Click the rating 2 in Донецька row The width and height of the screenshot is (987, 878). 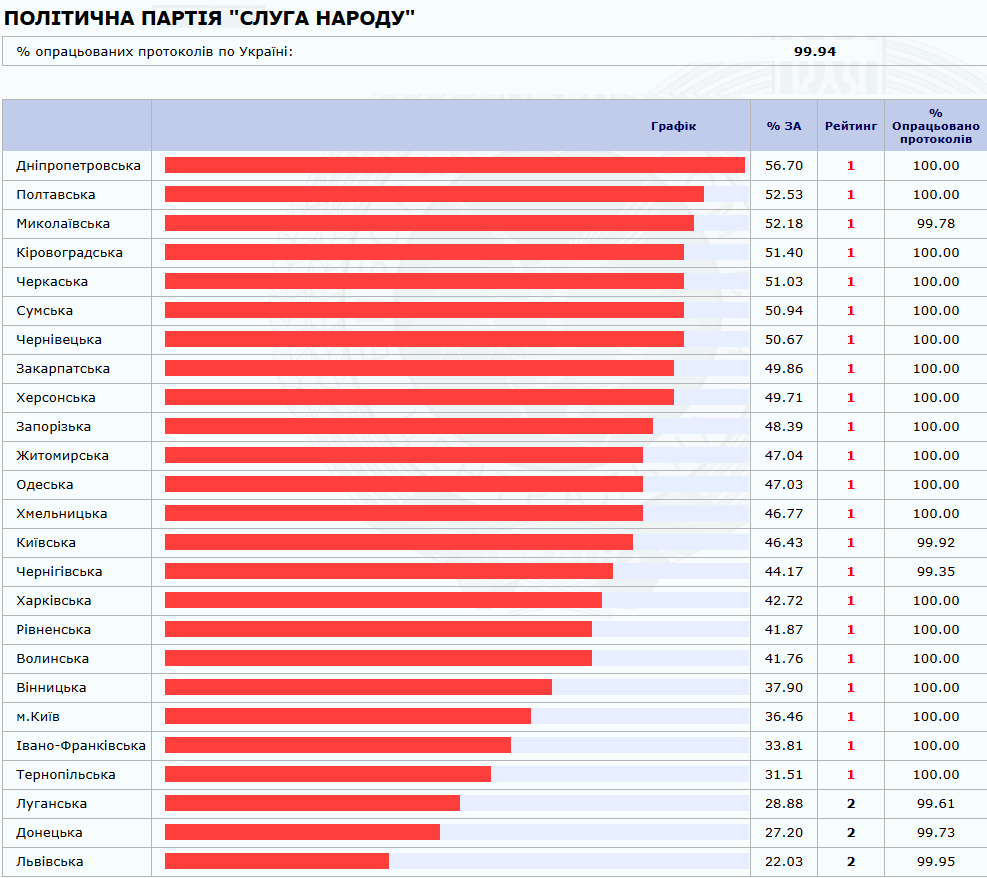[x=851, y=831]
